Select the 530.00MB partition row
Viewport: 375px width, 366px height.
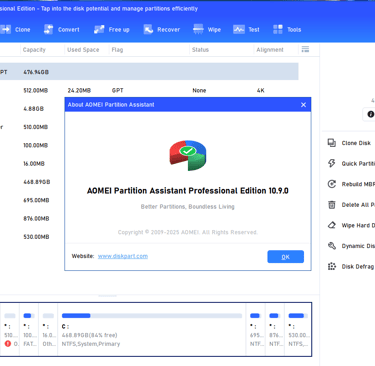point(36,237)
